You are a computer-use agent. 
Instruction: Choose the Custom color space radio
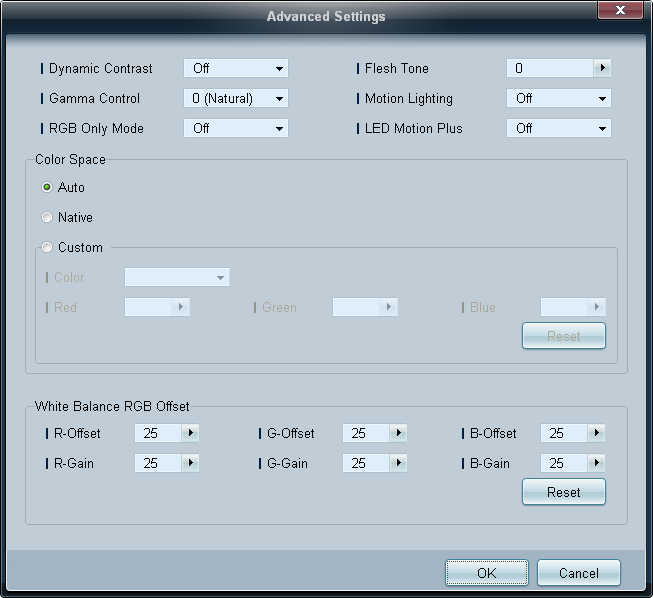47,247
